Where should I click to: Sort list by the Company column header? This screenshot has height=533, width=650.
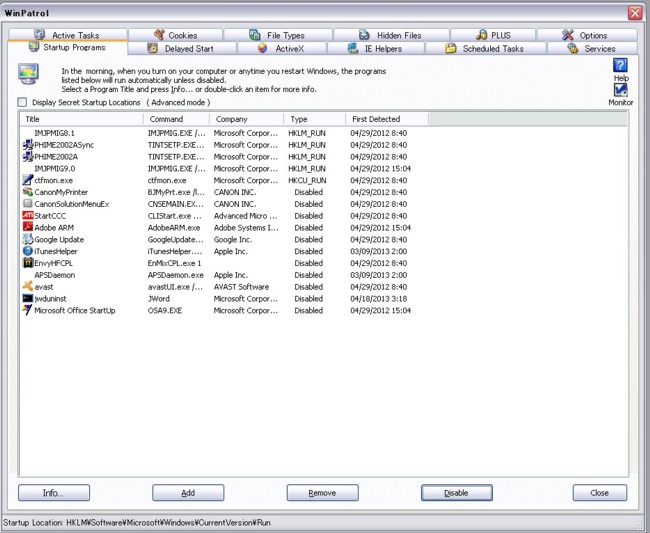coord(247,119)
